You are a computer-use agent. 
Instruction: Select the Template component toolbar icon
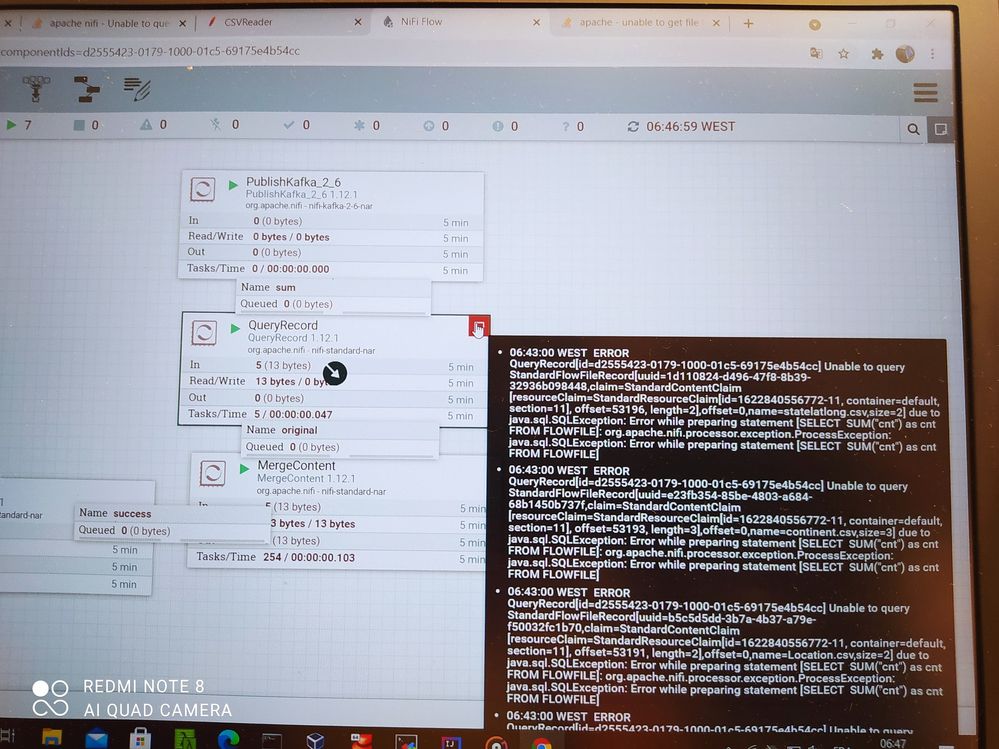[87, 89]
